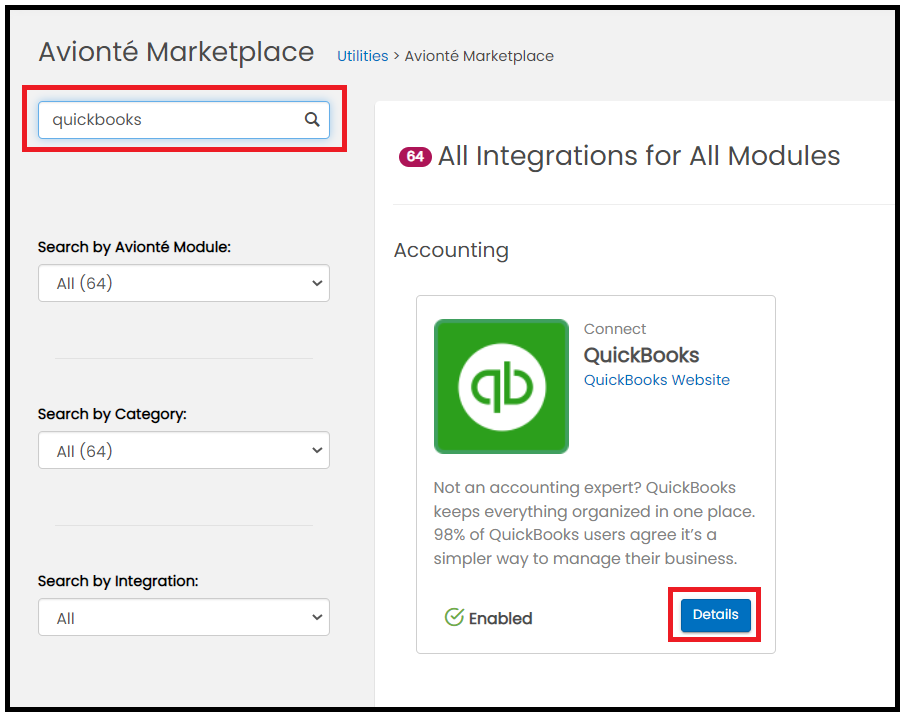Click the Search by Integration label

coord(118,581)
